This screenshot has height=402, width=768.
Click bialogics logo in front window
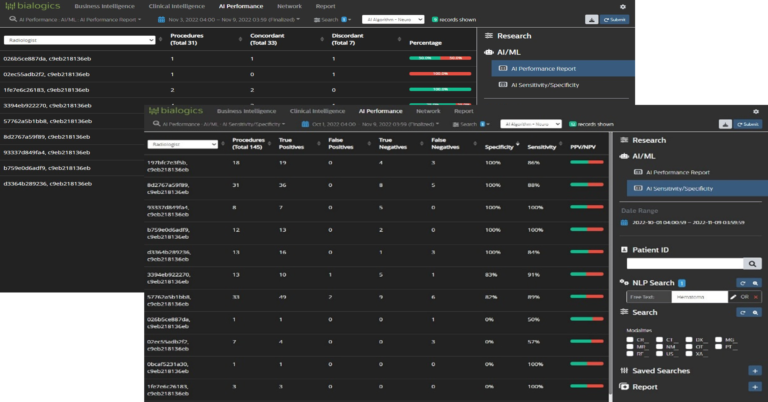176,111
